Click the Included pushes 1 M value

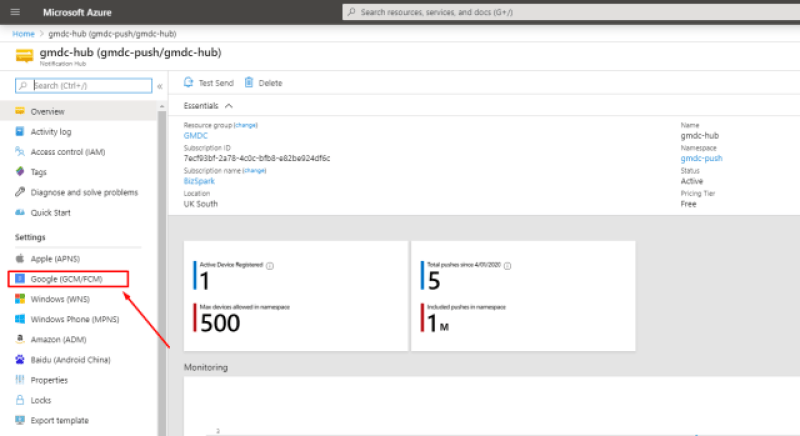tap(438, 323)
